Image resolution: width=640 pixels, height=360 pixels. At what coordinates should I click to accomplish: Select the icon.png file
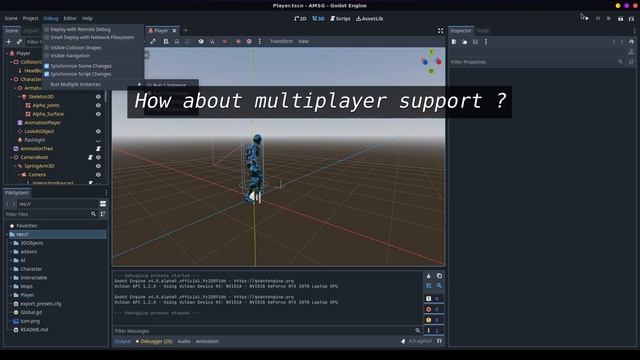coord(30,321)
